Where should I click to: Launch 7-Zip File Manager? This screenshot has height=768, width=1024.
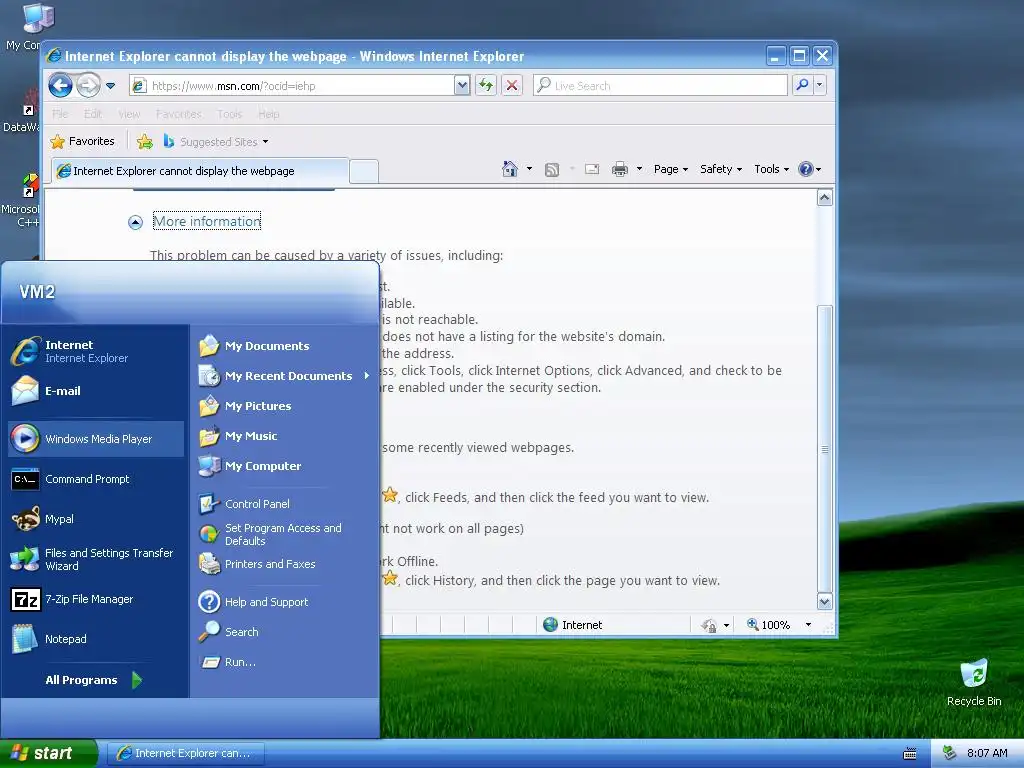(96, 599)
